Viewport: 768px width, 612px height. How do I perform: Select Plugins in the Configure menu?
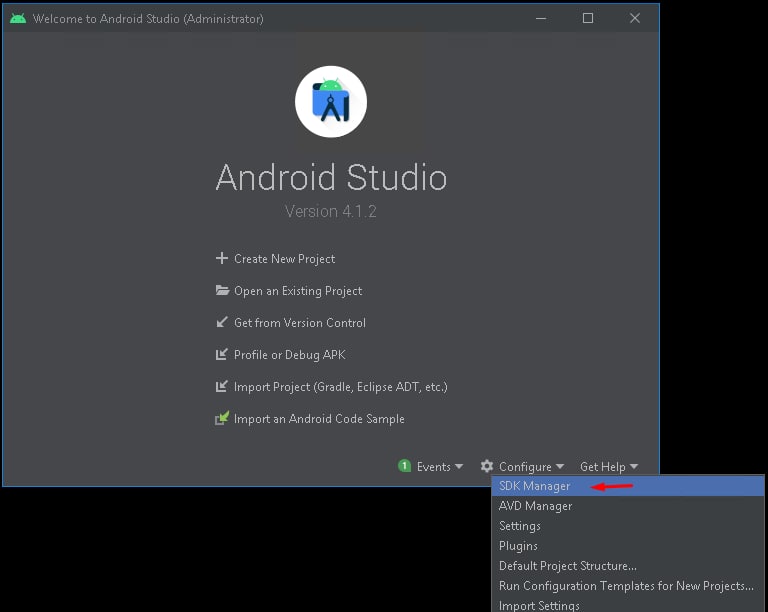(x=628, y=546)
